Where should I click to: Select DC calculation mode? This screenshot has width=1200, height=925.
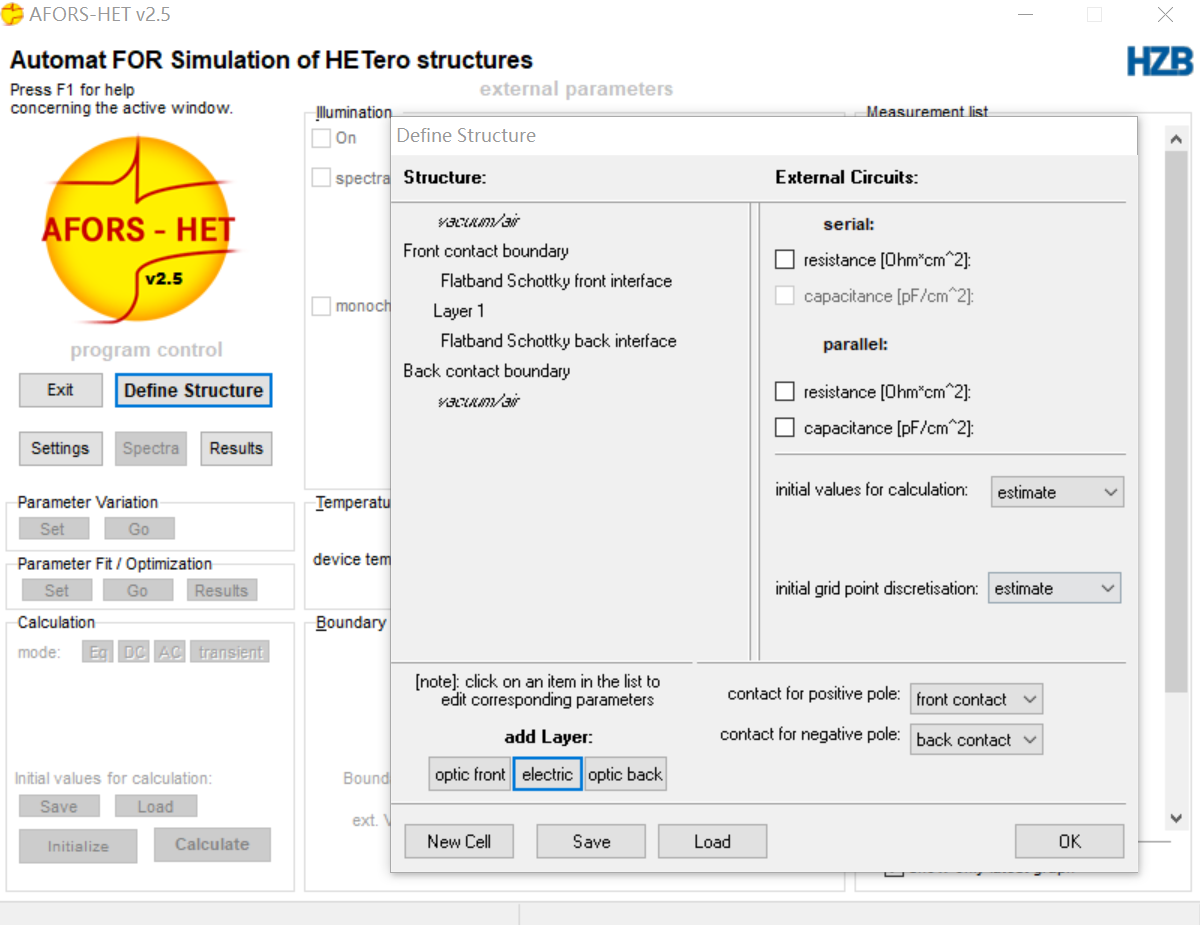[133, 652]
